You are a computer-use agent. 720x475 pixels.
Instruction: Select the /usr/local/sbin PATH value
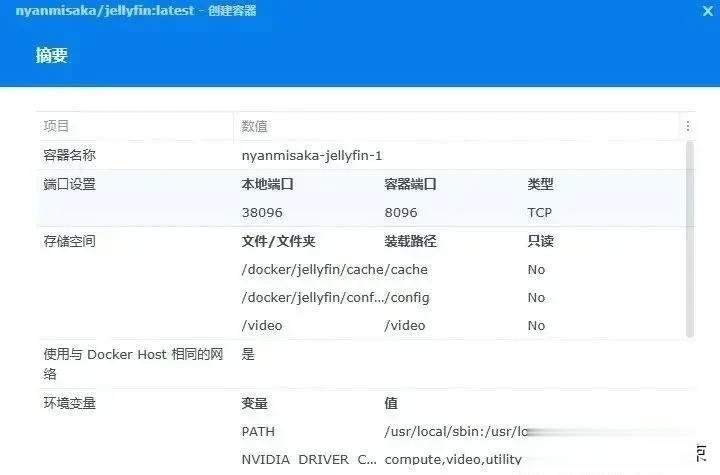tap(456, 432)
